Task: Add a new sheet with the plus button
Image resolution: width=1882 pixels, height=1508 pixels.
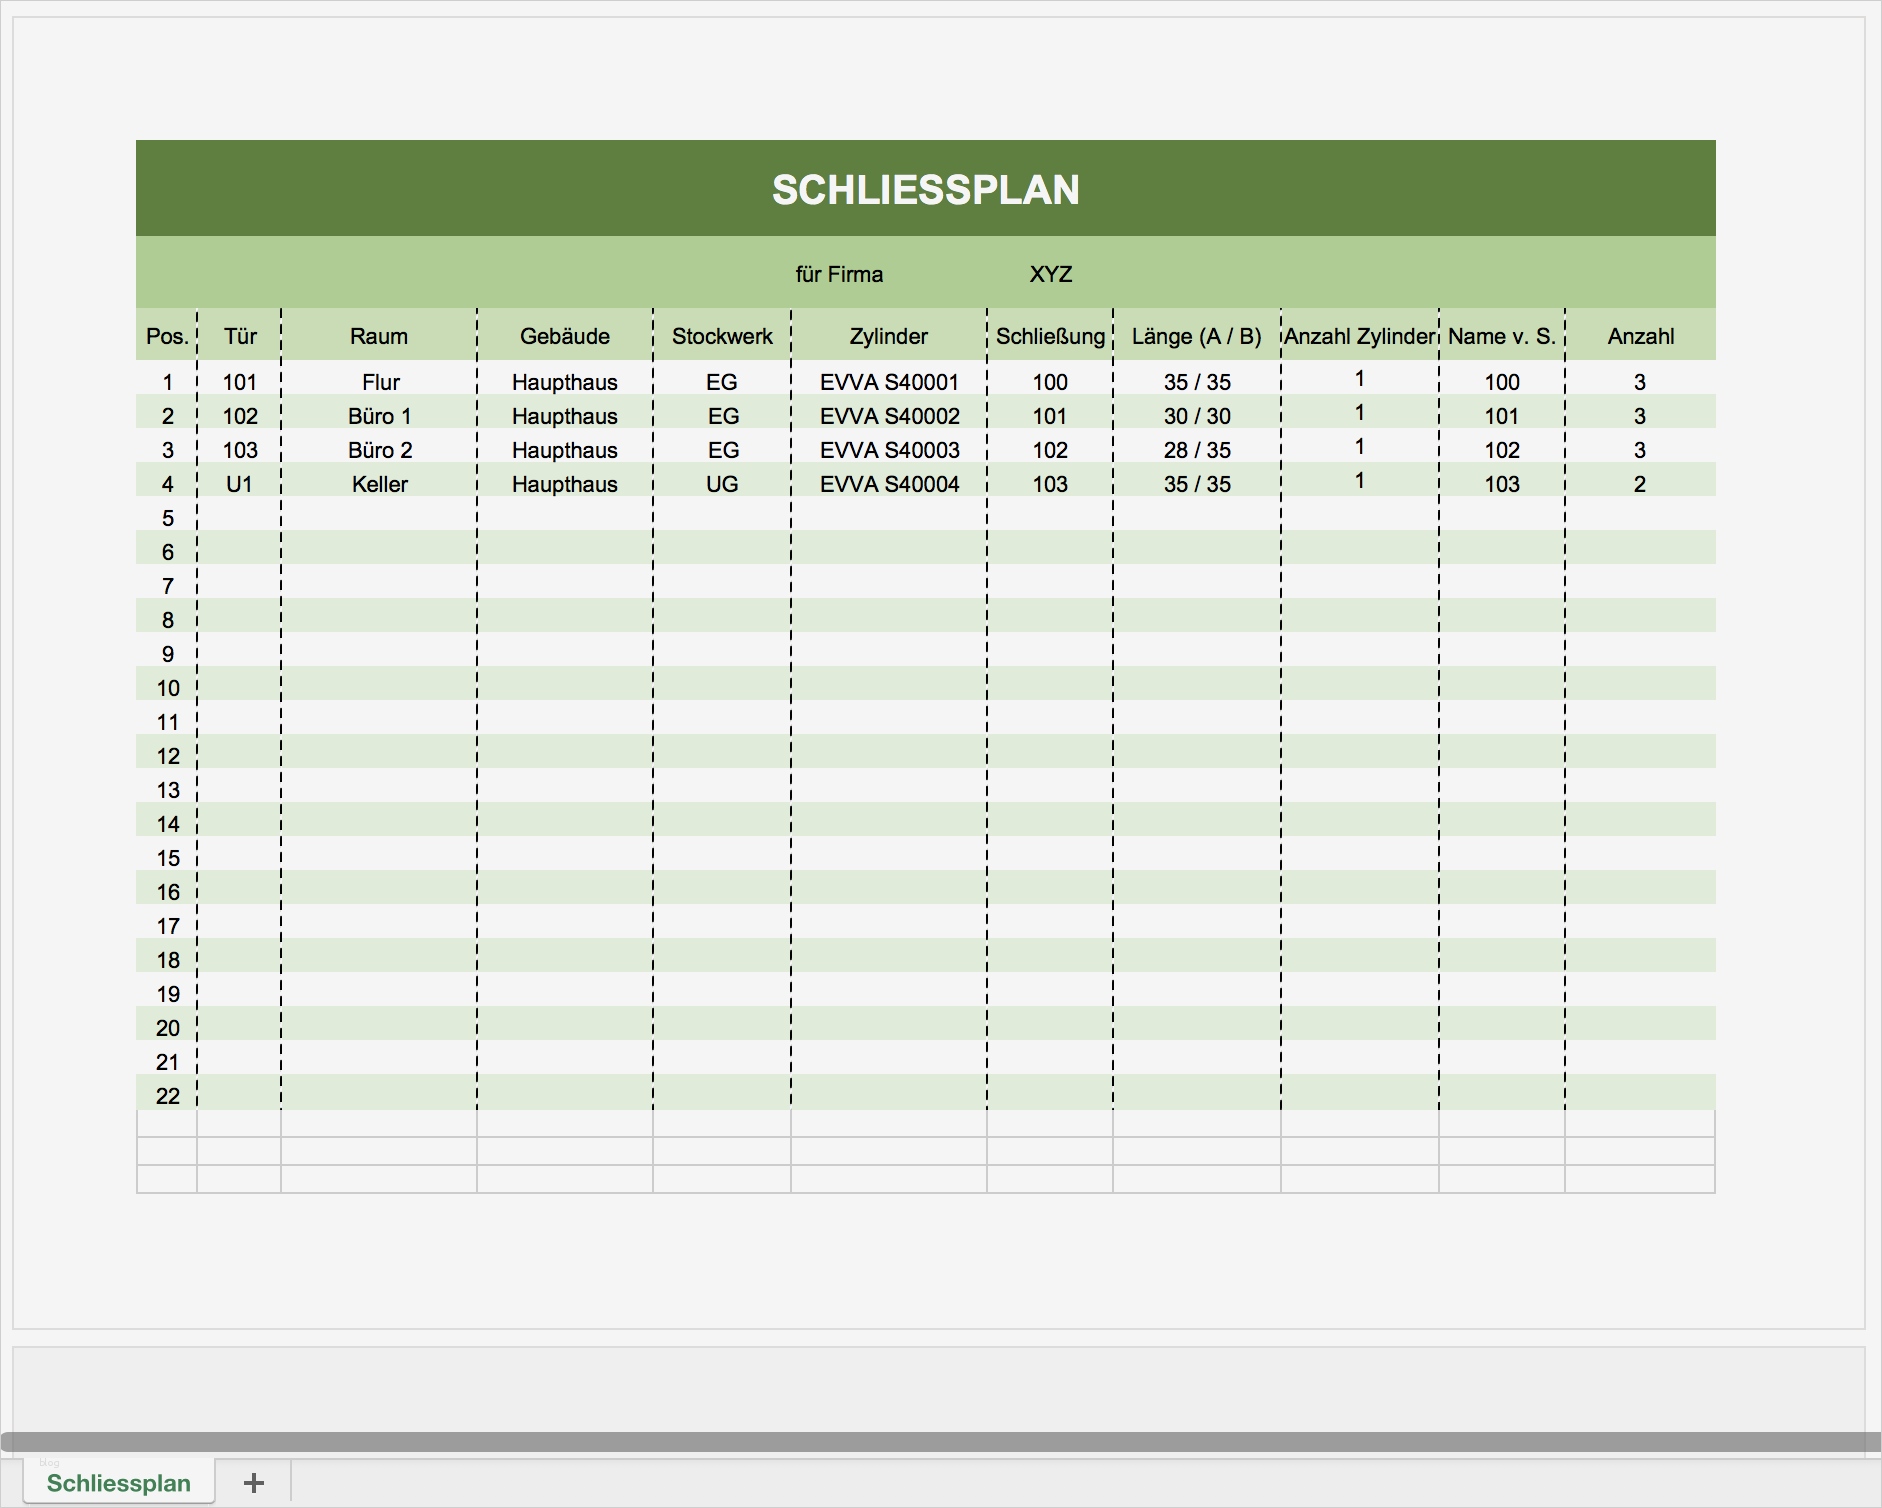Action: [x=253, y=1484]
